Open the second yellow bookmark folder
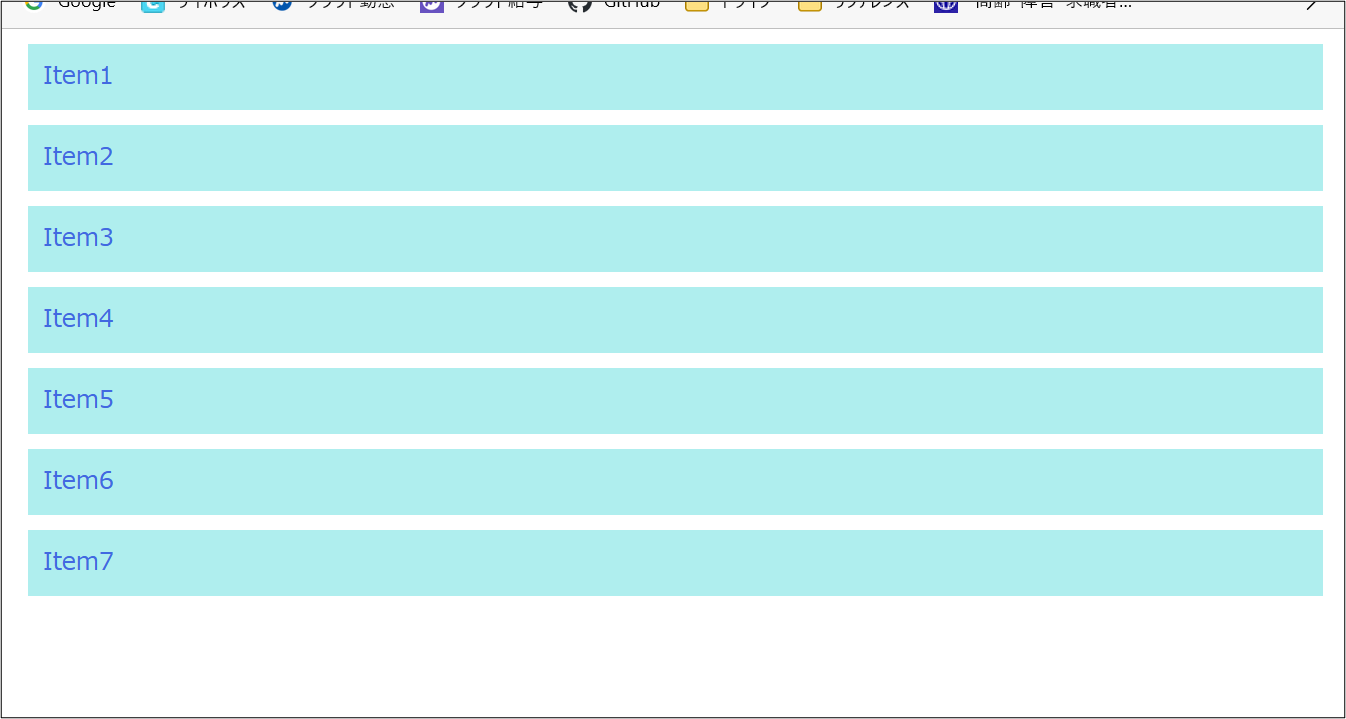 [x=810, y=5]
